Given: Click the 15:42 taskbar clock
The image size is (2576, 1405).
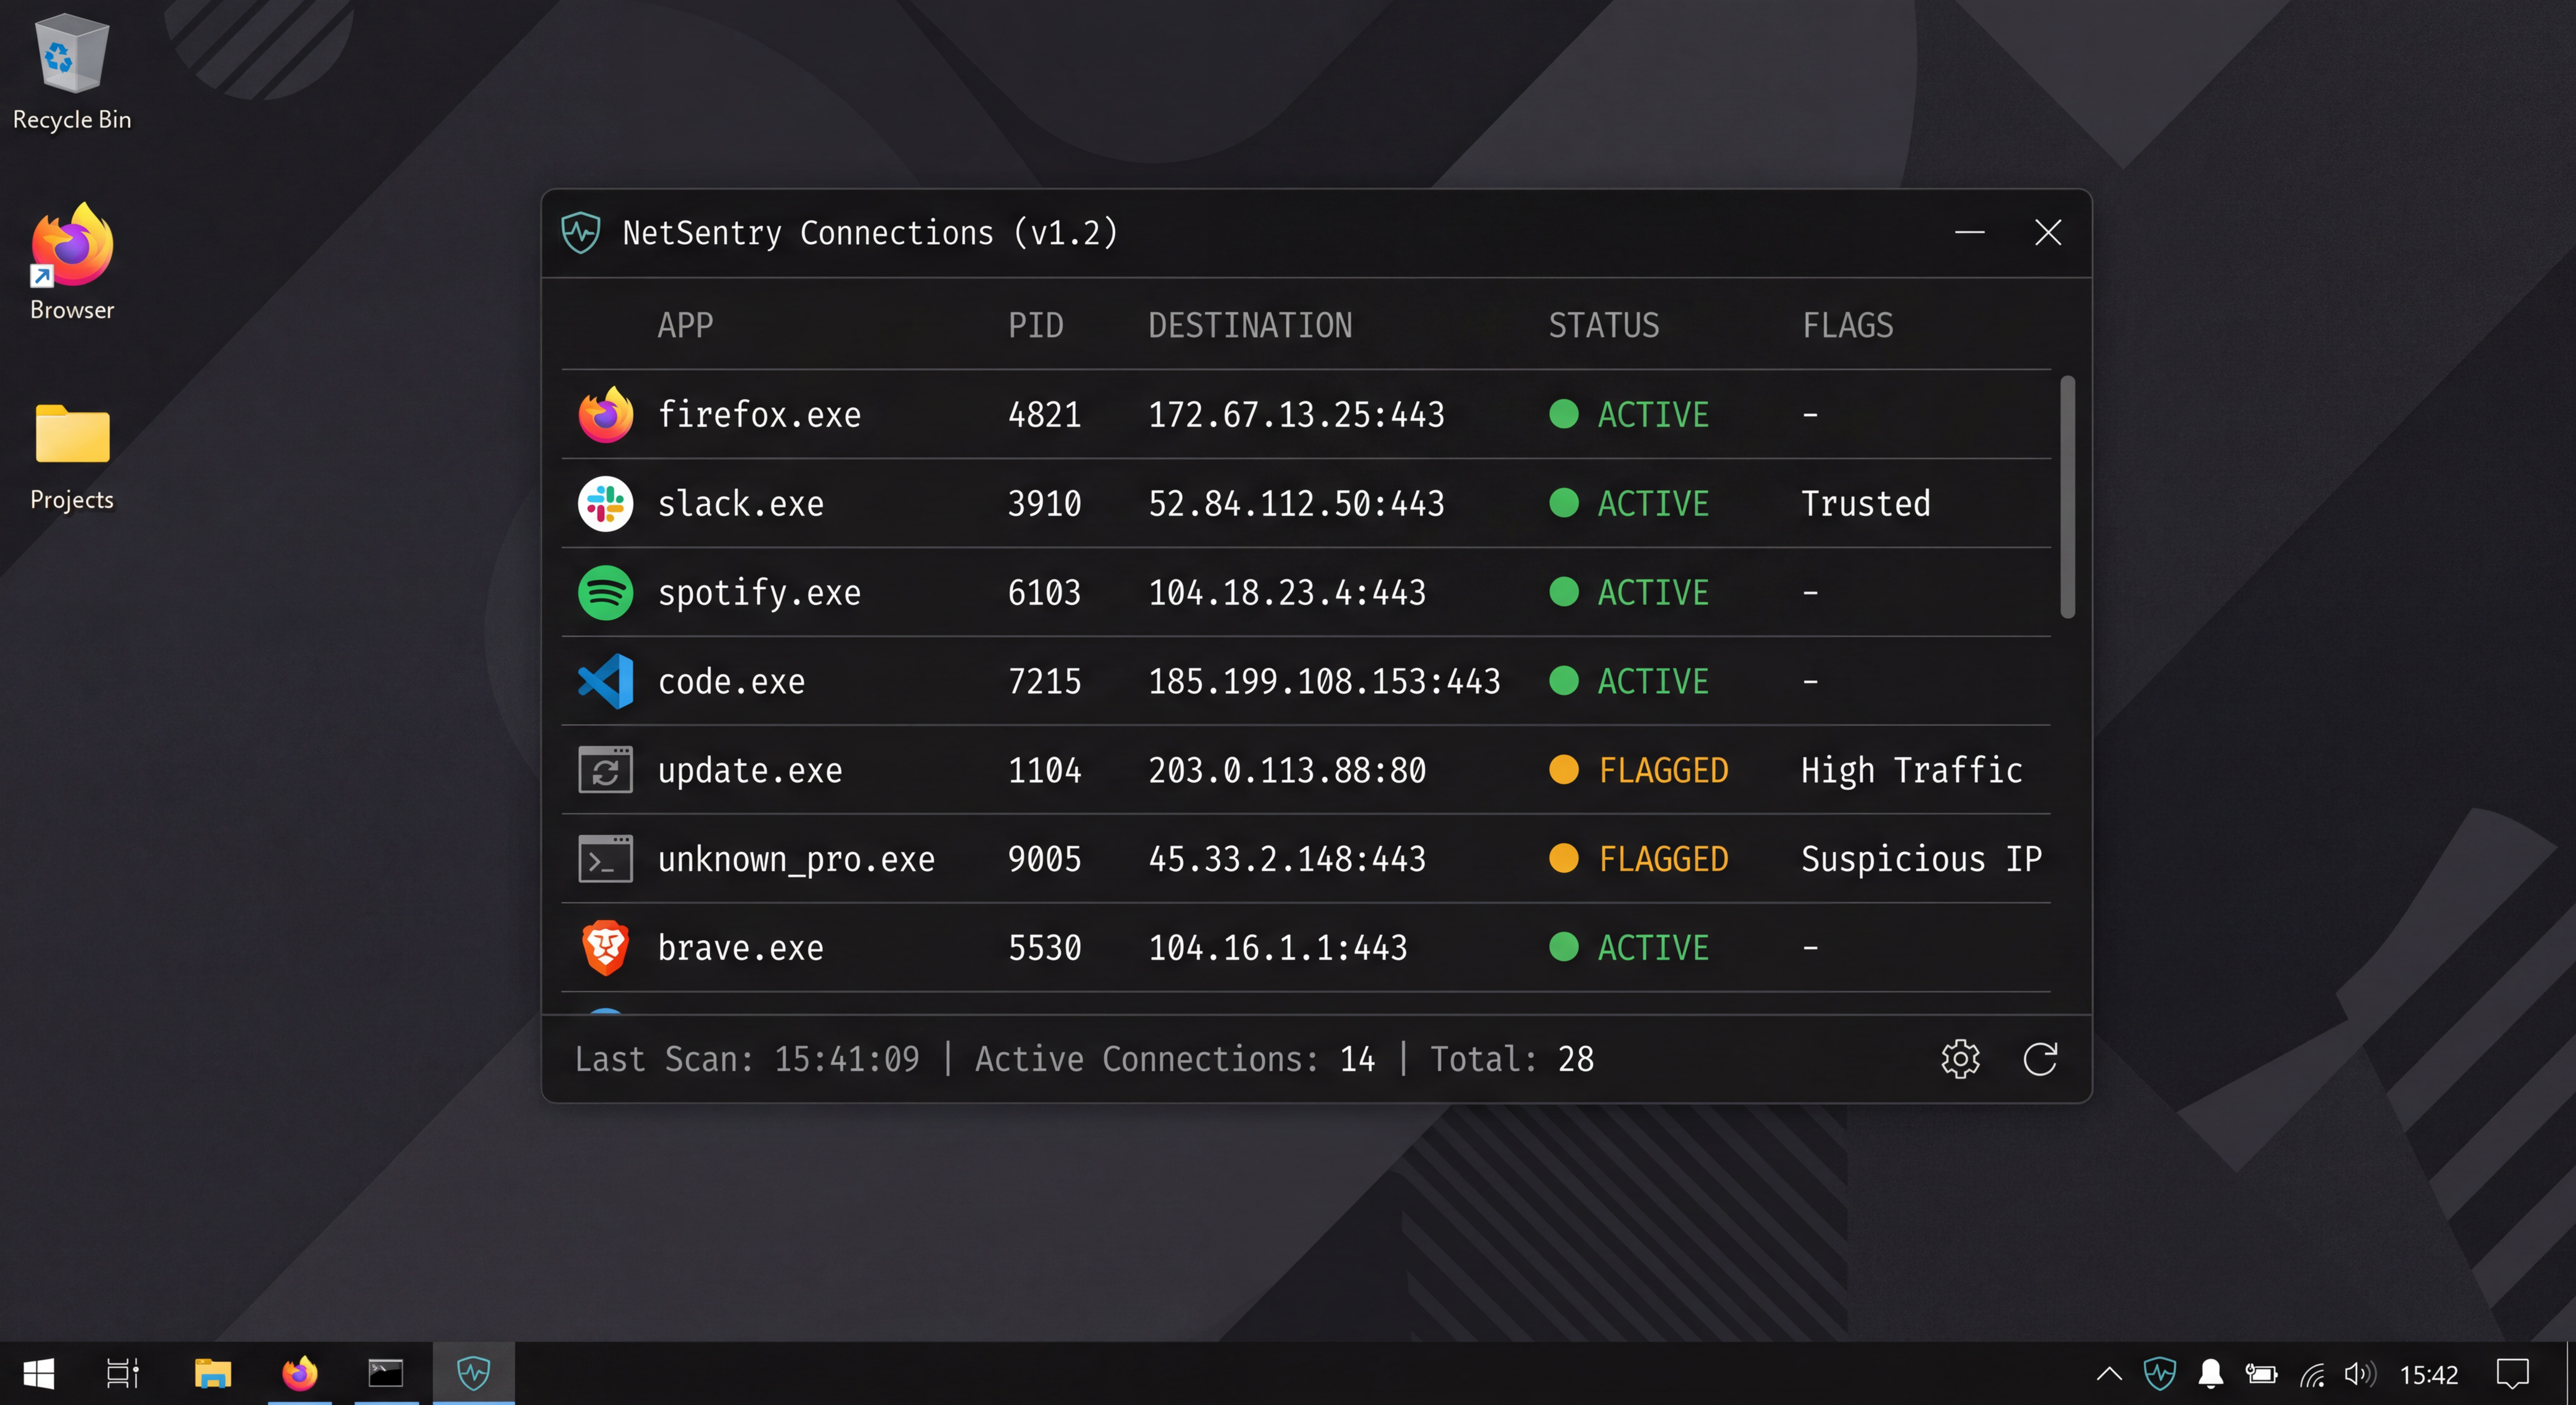Looking at the screenshot, I should coord(2429,1375).
